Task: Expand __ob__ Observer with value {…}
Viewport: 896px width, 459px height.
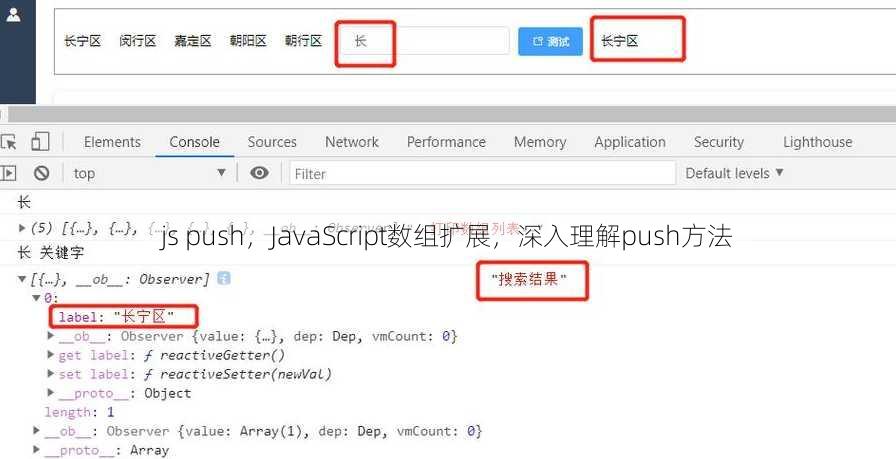Action: pos(51,336)
